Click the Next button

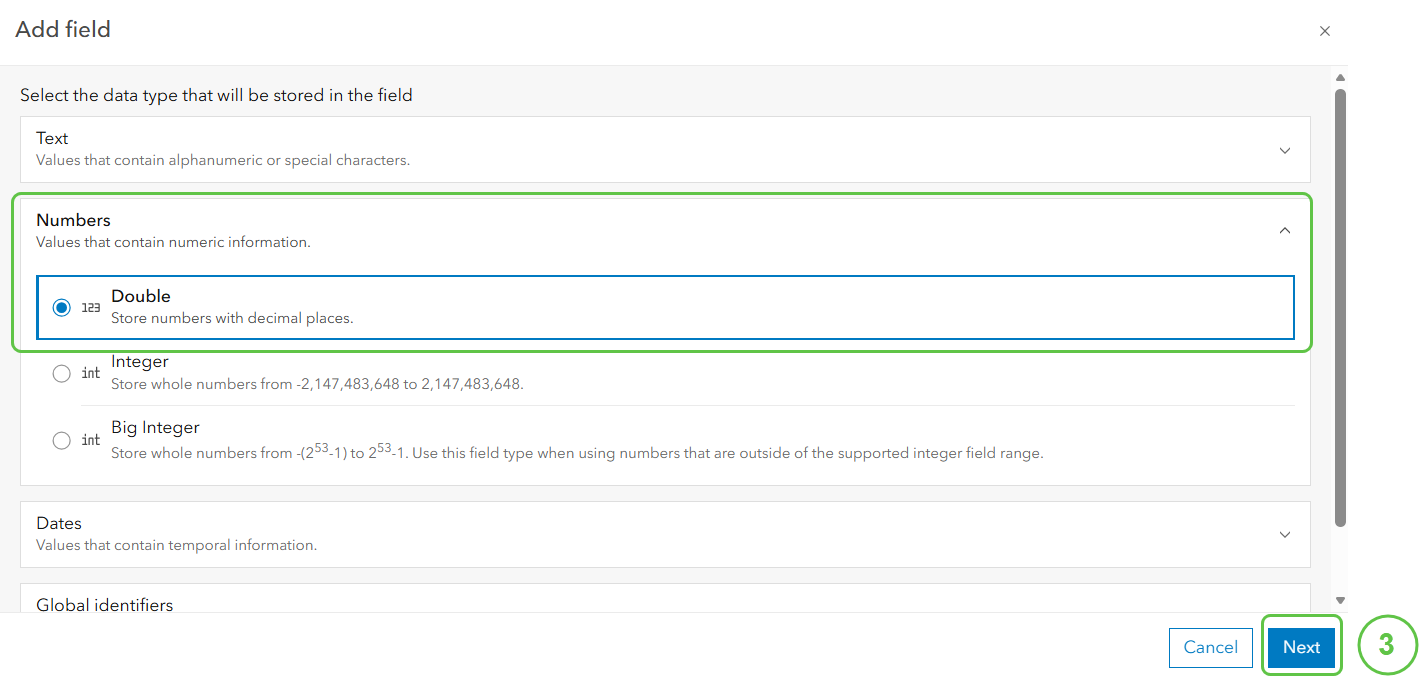pos(1301,647)
